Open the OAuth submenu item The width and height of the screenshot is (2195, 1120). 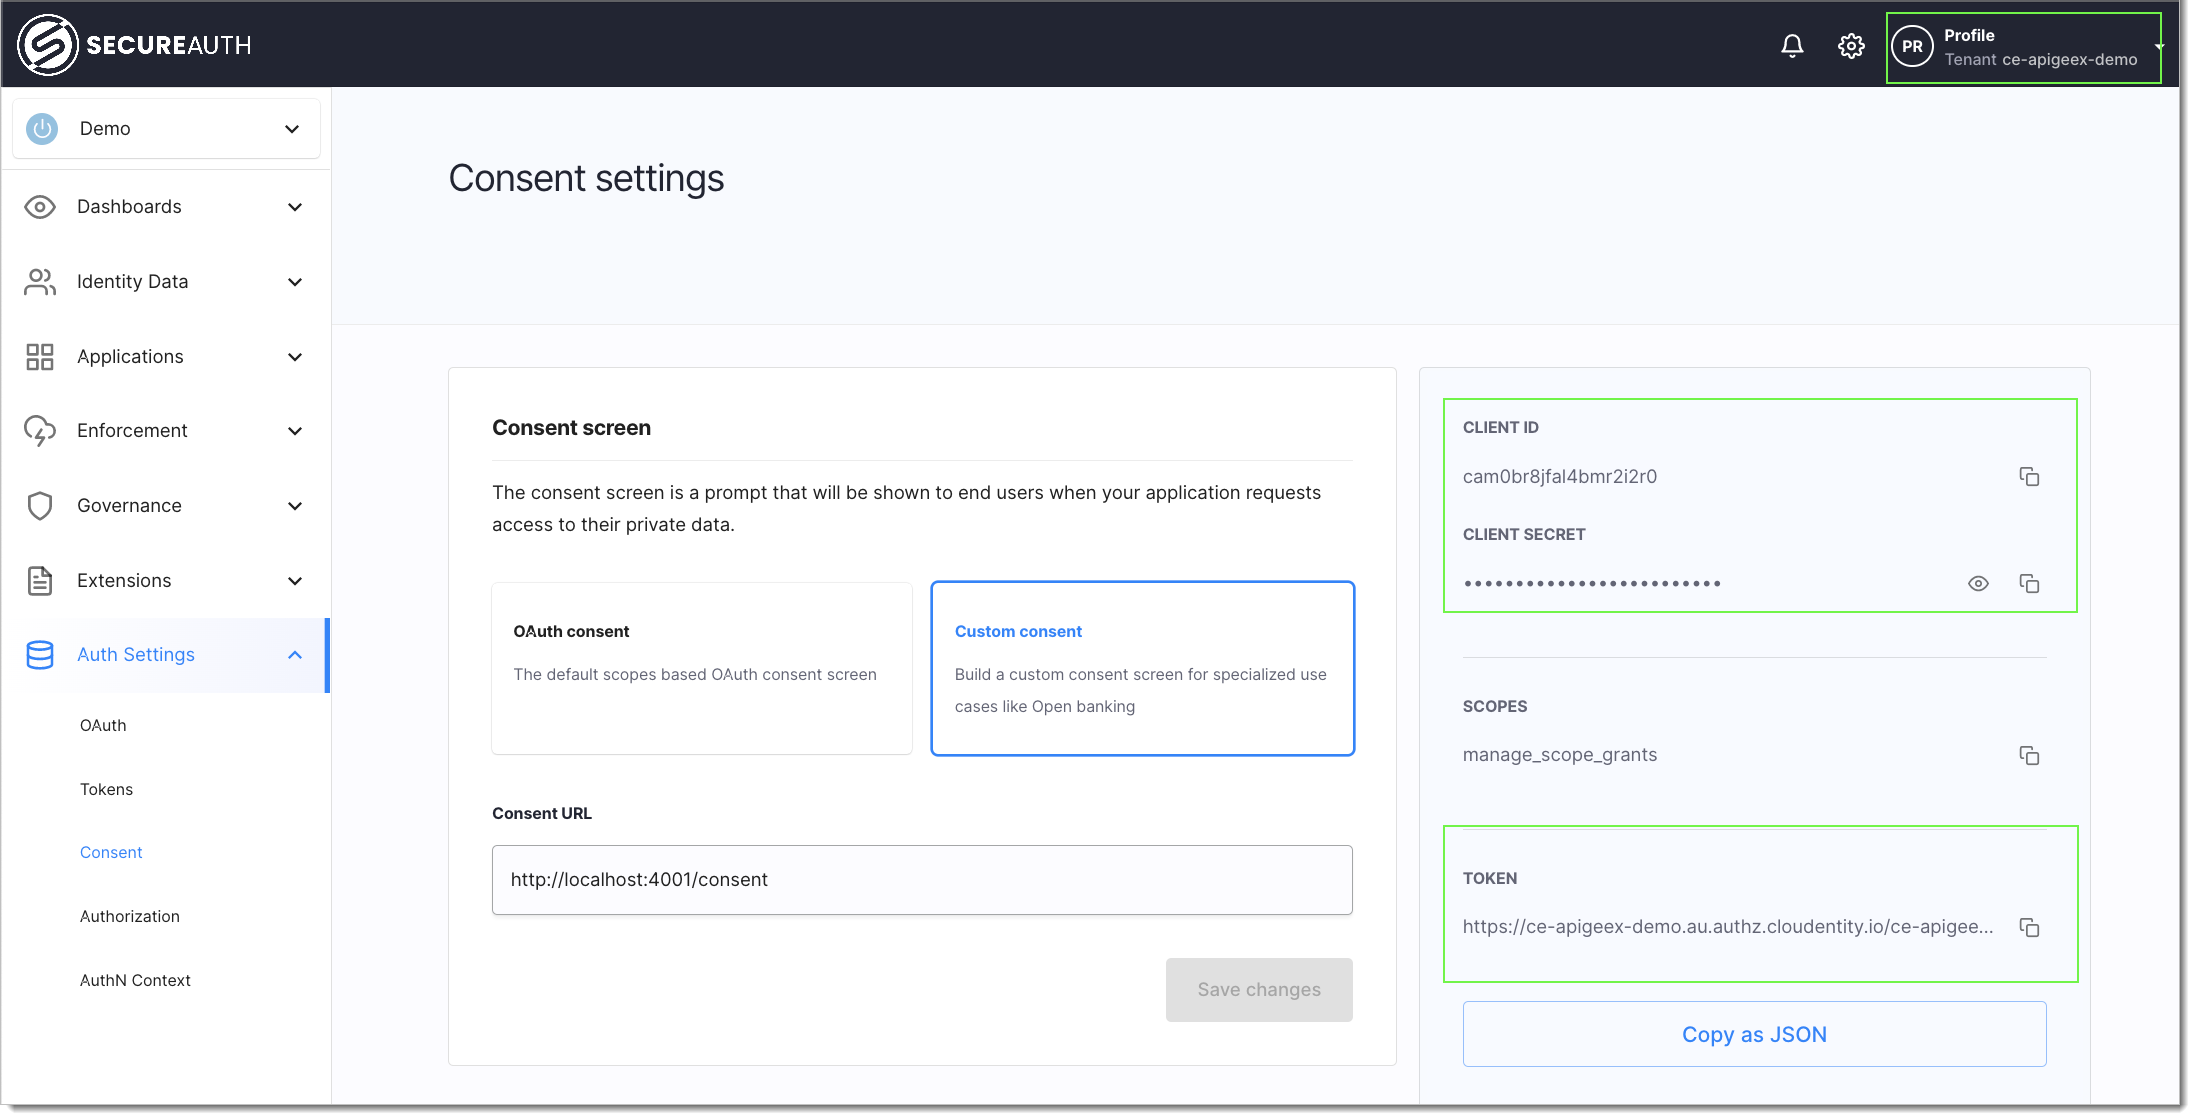click(103, 725)
